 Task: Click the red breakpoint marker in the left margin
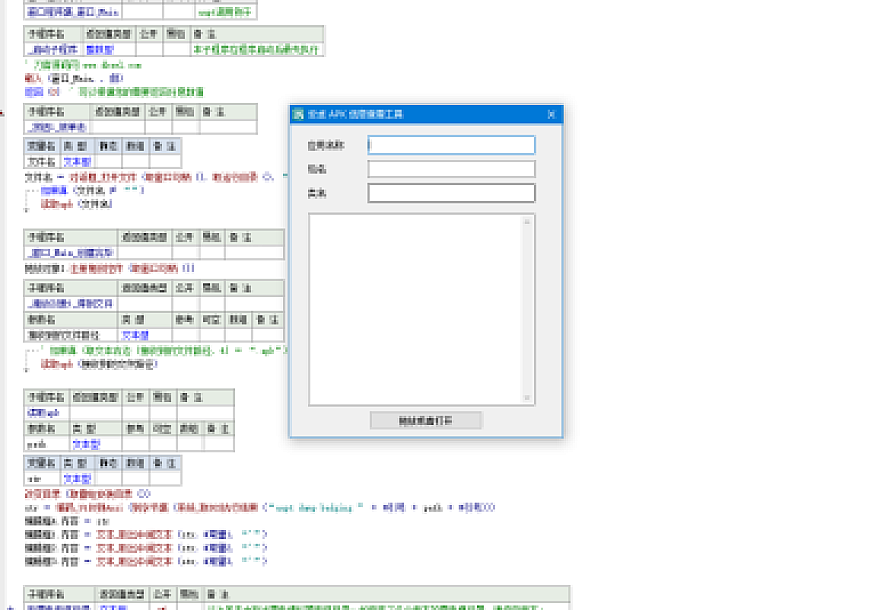pos(3,113)
